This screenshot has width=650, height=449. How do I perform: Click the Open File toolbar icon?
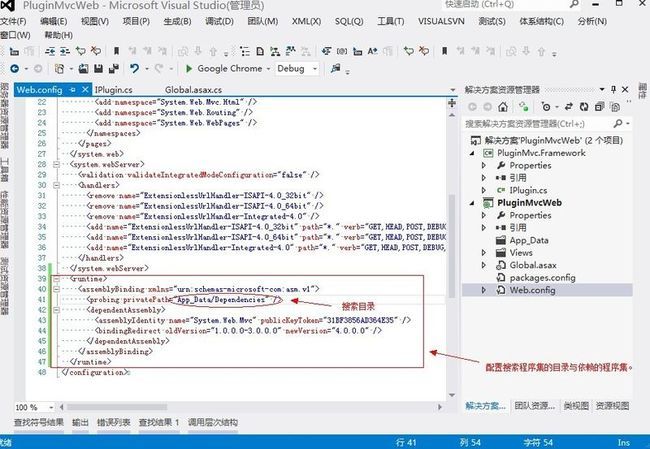tap(83, 69)
